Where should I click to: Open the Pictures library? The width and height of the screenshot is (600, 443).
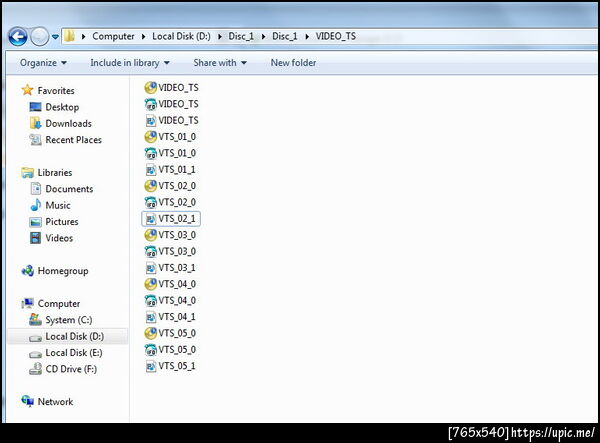click(62, 222)
